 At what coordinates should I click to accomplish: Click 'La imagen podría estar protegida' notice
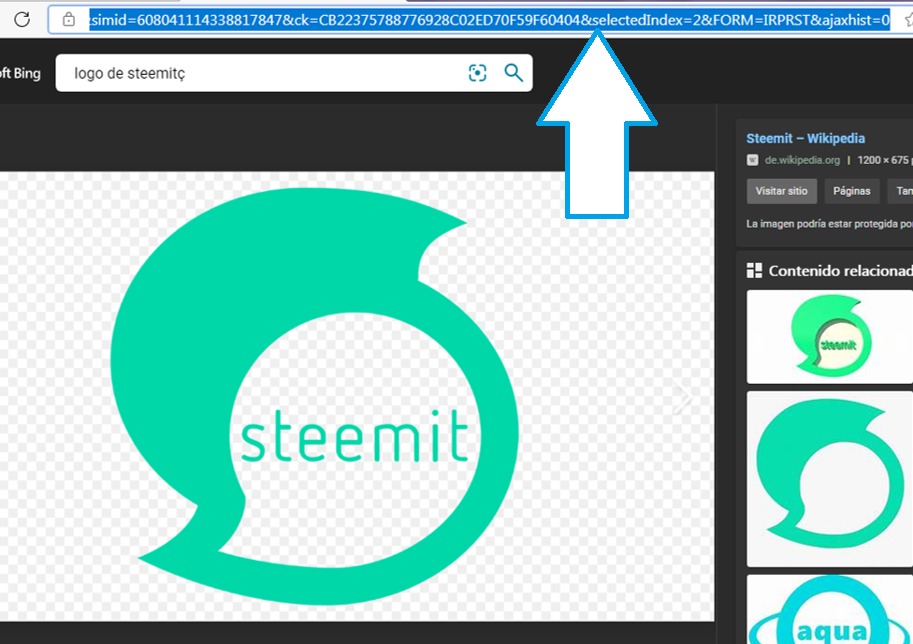829,224
